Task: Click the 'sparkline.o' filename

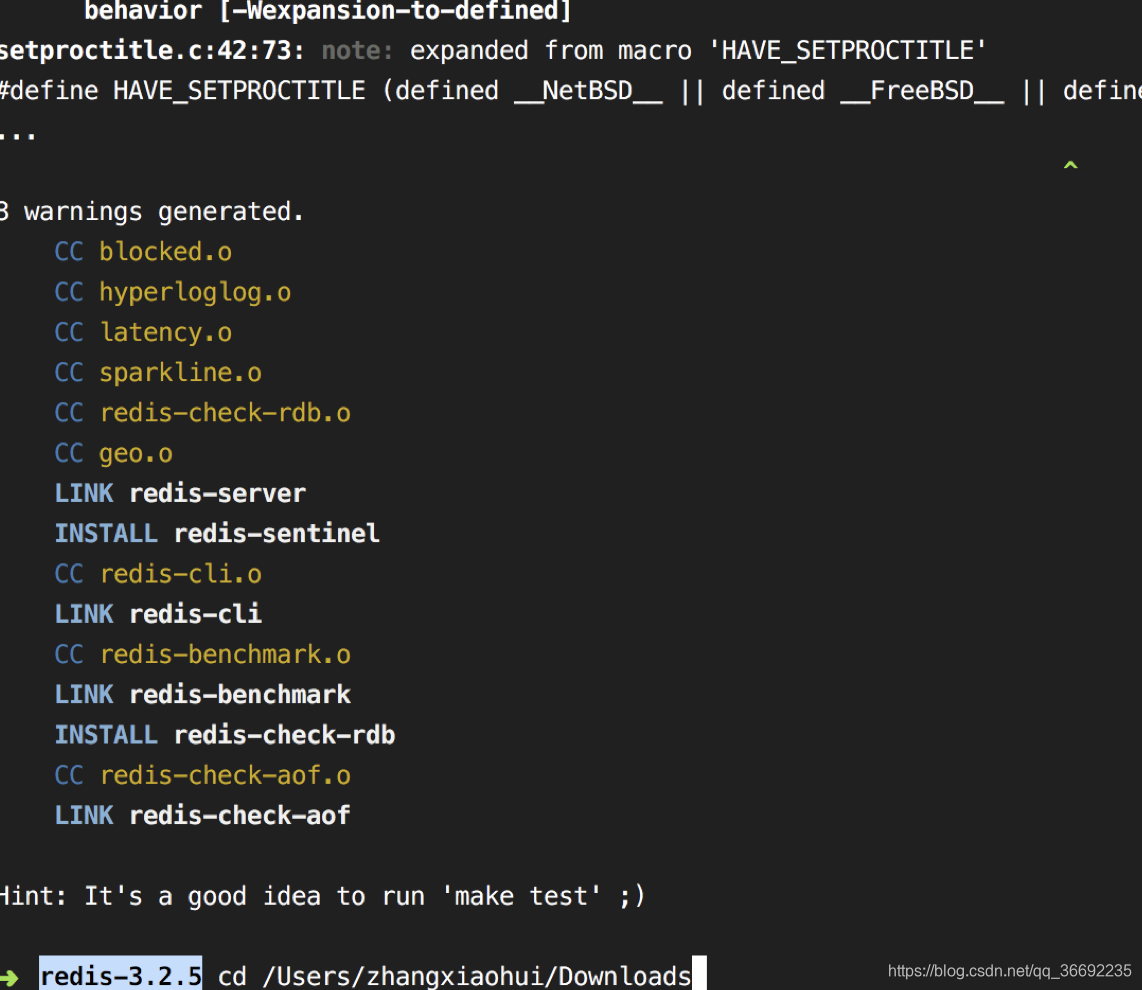Action: [180, 373]
